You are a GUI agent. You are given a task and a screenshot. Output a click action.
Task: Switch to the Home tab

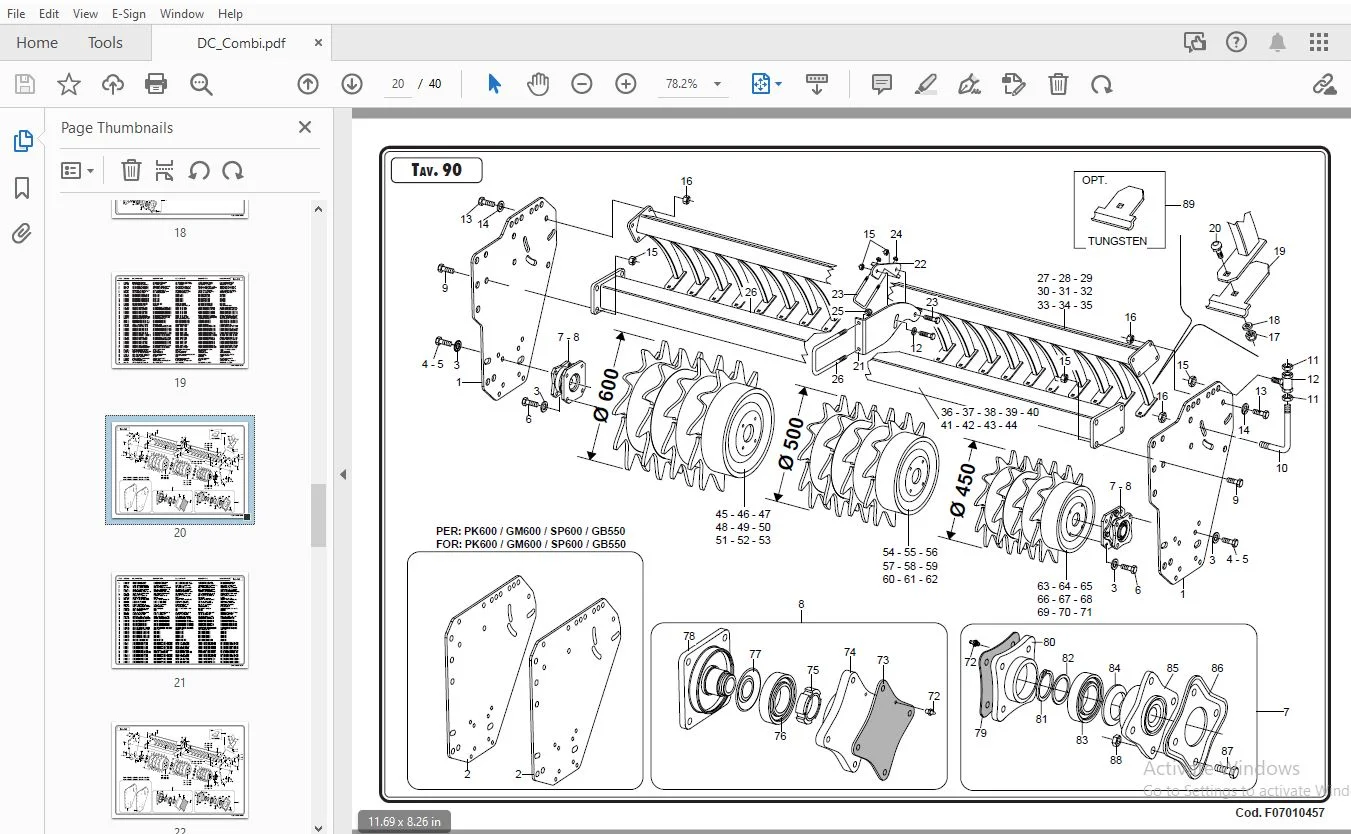(x=37, y=42)
